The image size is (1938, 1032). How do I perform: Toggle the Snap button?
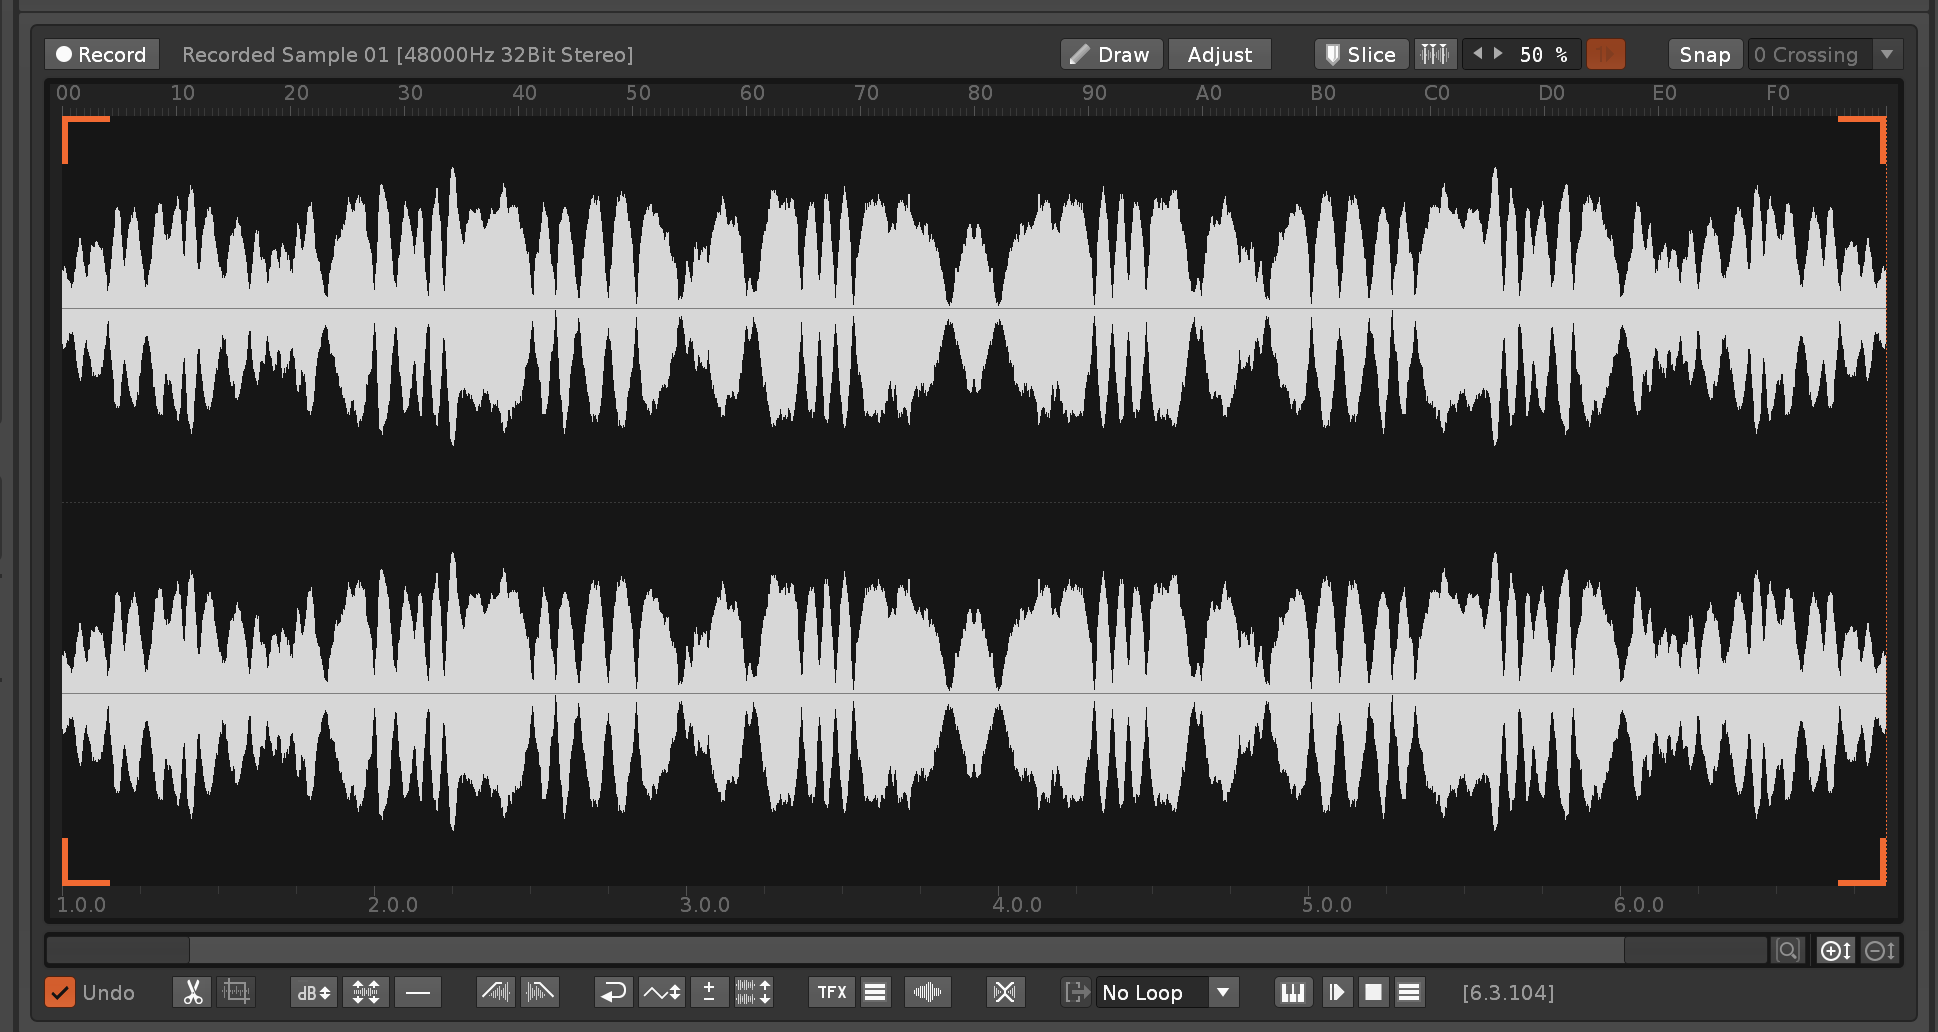pyautogui.click(x=1704, y=54)
